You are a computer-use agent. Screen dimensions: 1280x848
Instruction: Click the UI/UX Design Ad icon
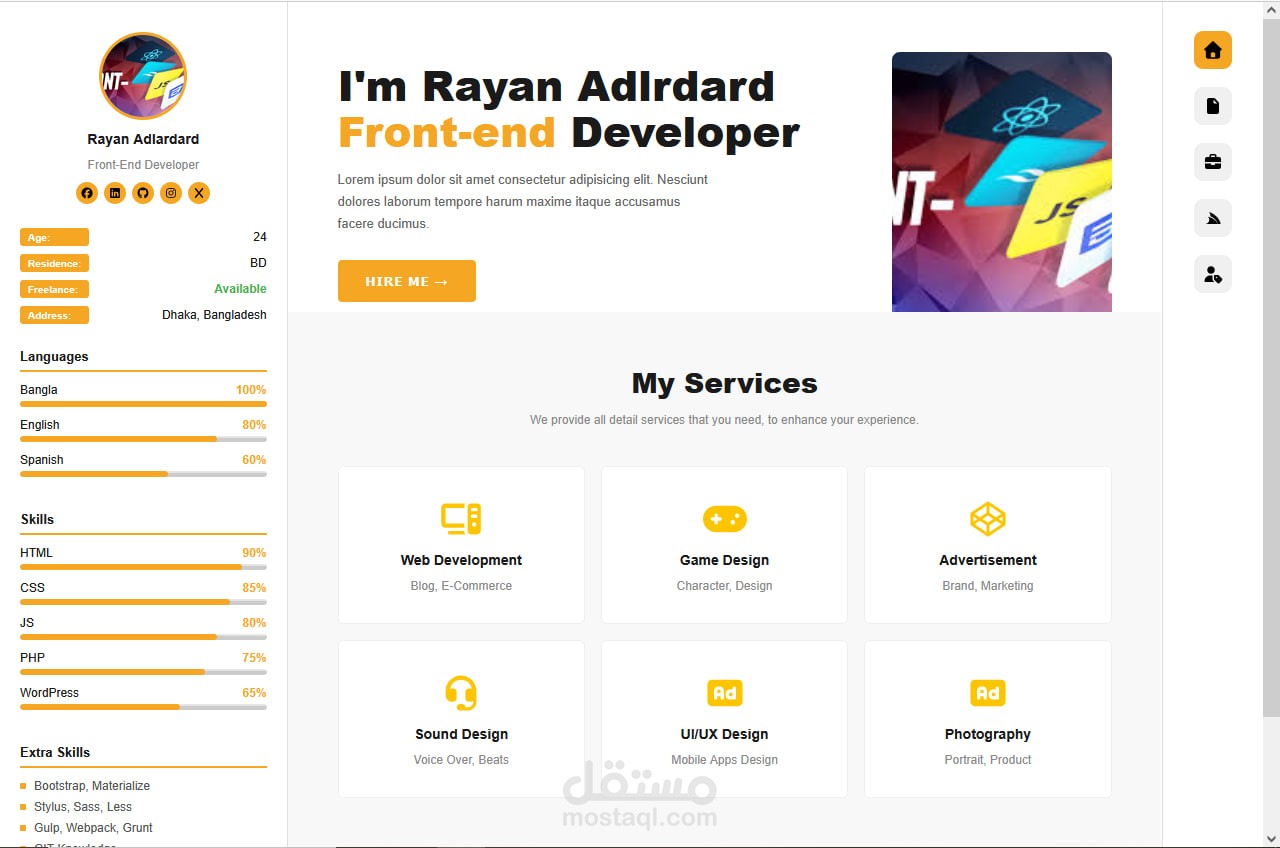pos(725,693)
